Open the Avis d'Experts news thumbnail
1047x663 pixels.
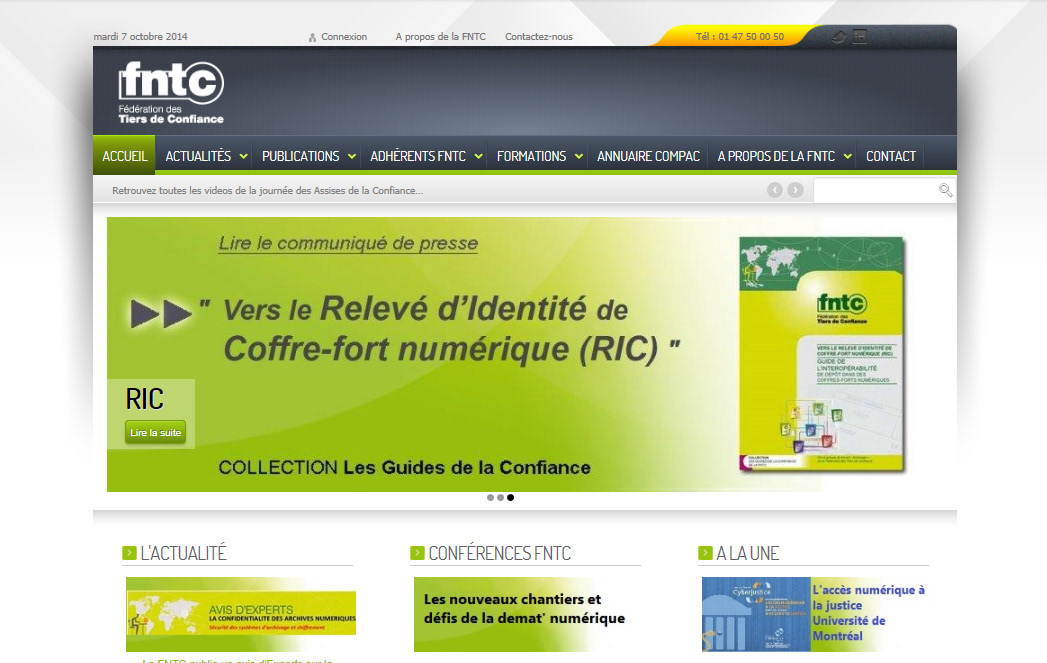point(241,614)
